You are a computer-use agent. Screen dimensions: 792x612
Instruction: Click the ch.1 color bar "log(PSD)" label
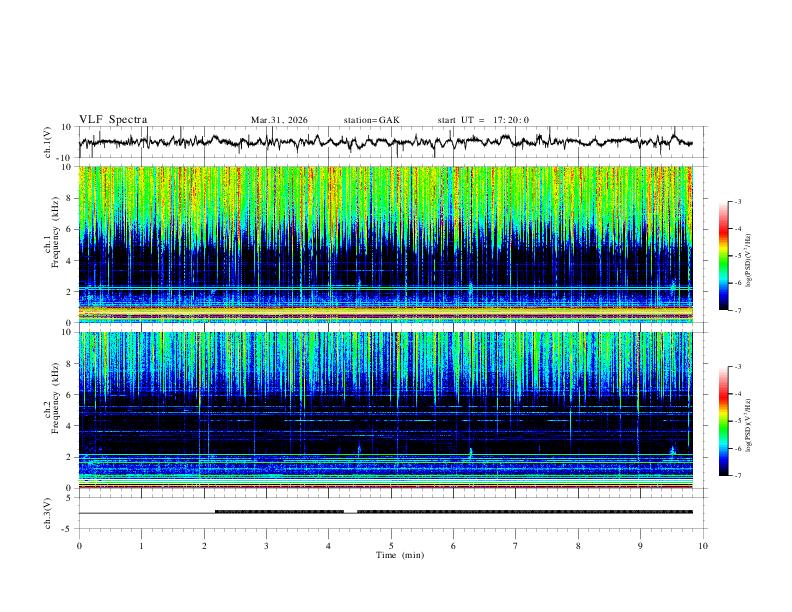pyautogui.click(x=748, y=261)
